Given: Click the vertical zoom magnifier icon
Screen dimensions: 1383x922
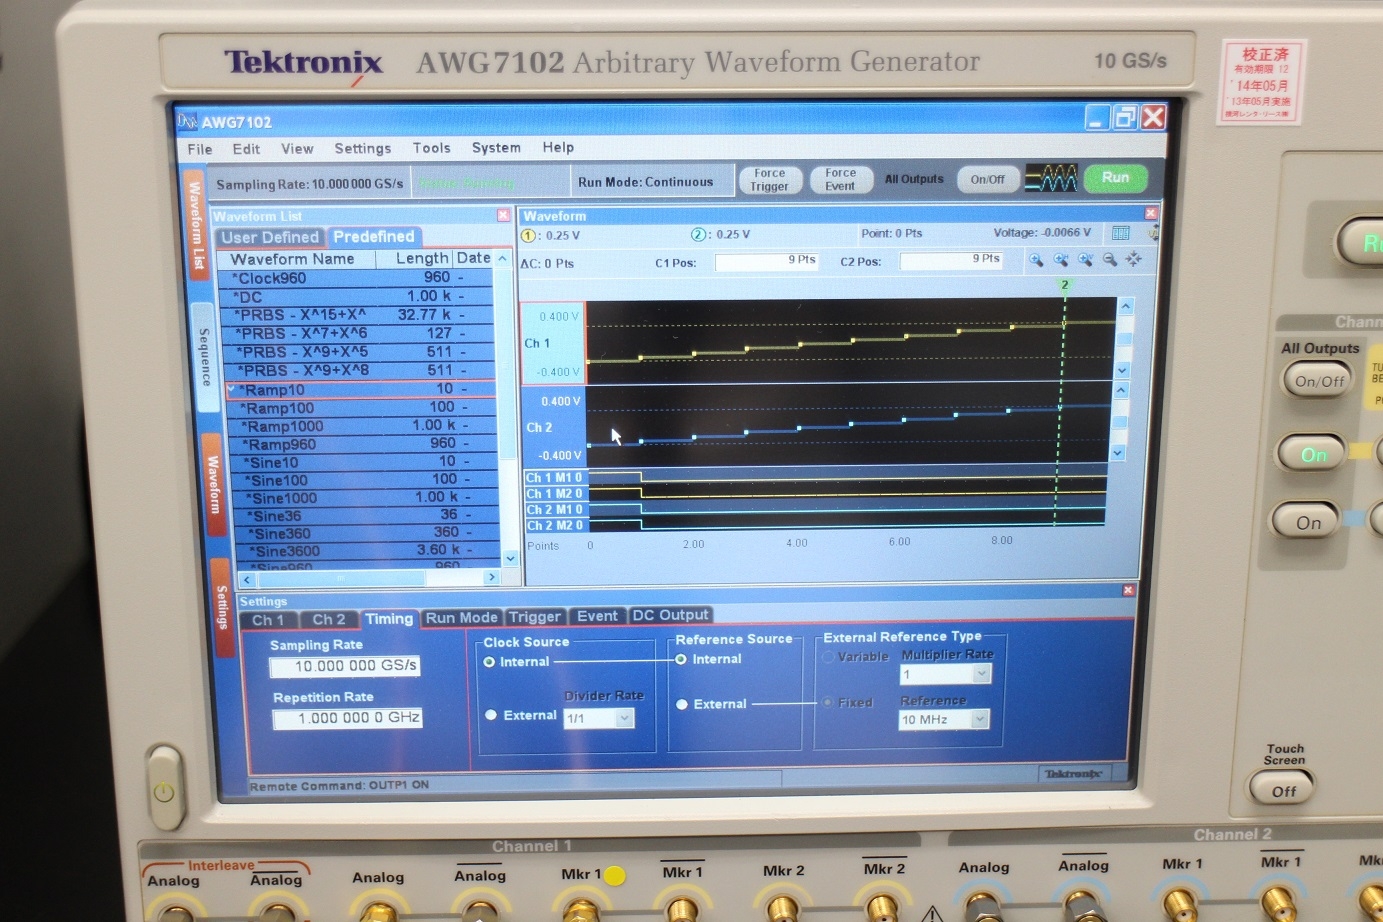Looking at the screenshot, I should pos(1085,260).
